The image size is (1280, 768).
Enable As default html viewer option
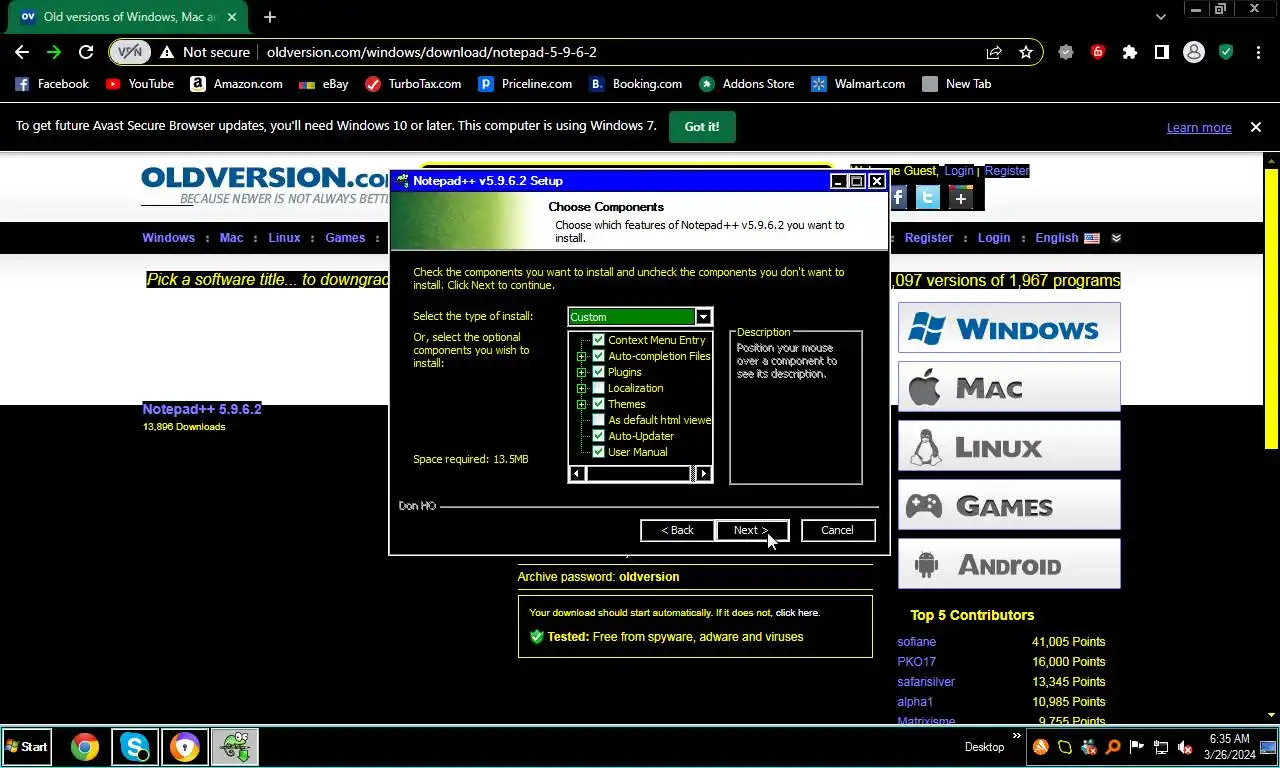[599, 420]
